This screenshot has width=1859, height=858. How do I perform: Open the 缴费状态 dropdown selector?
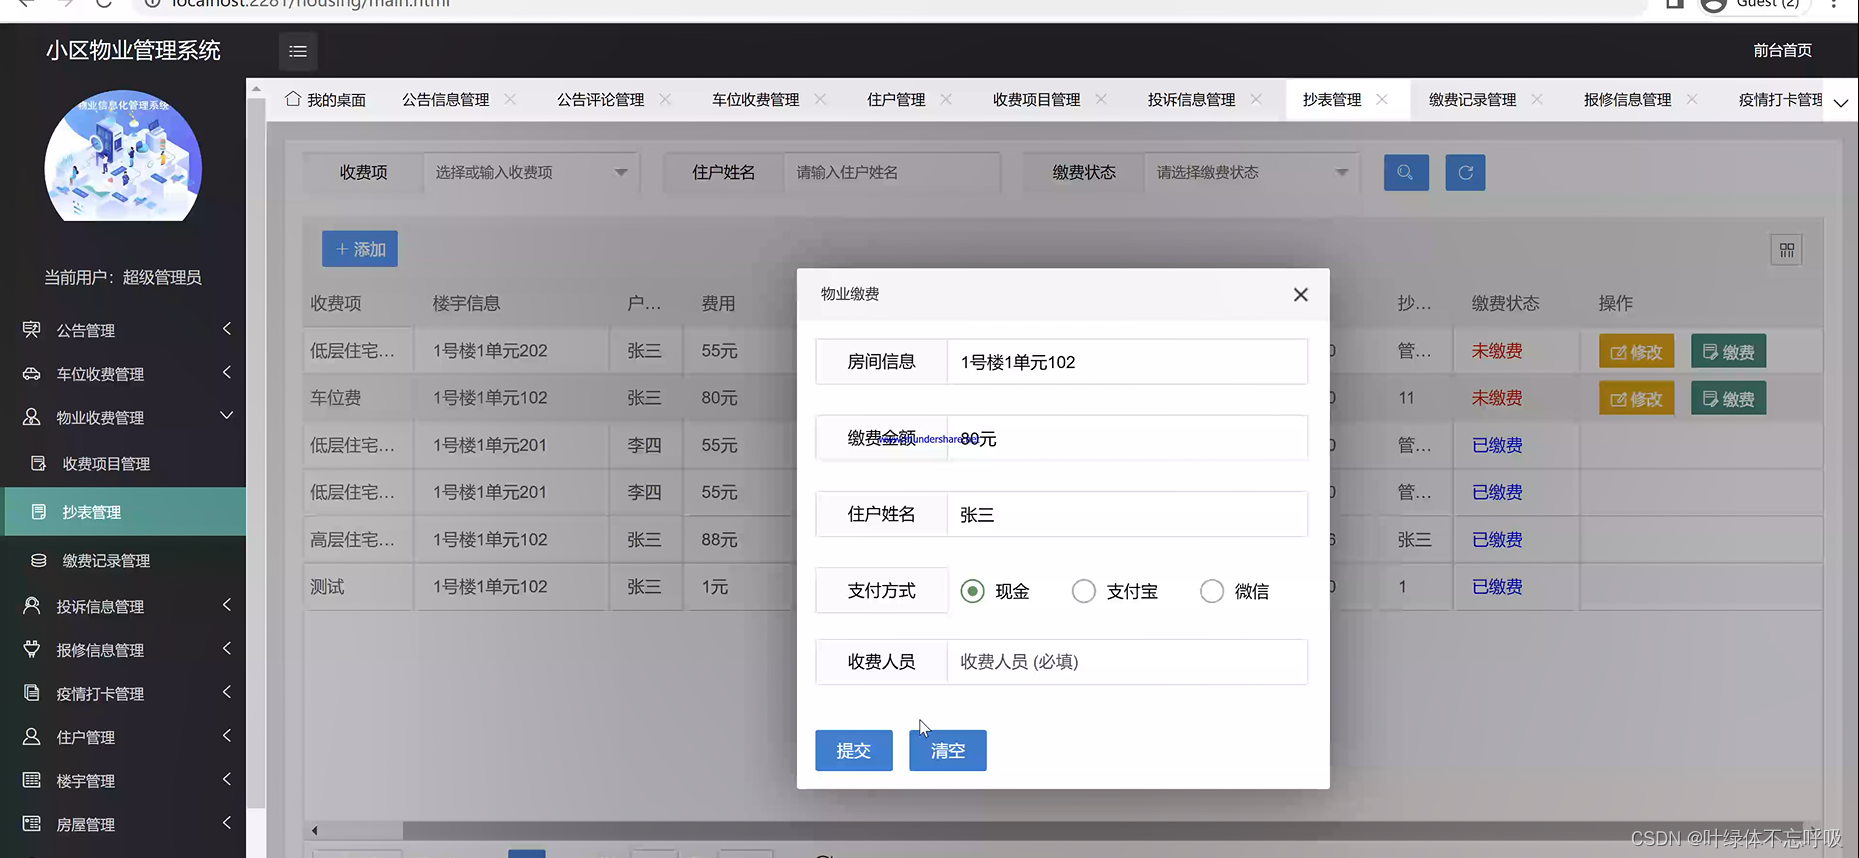coord(1252,172)
